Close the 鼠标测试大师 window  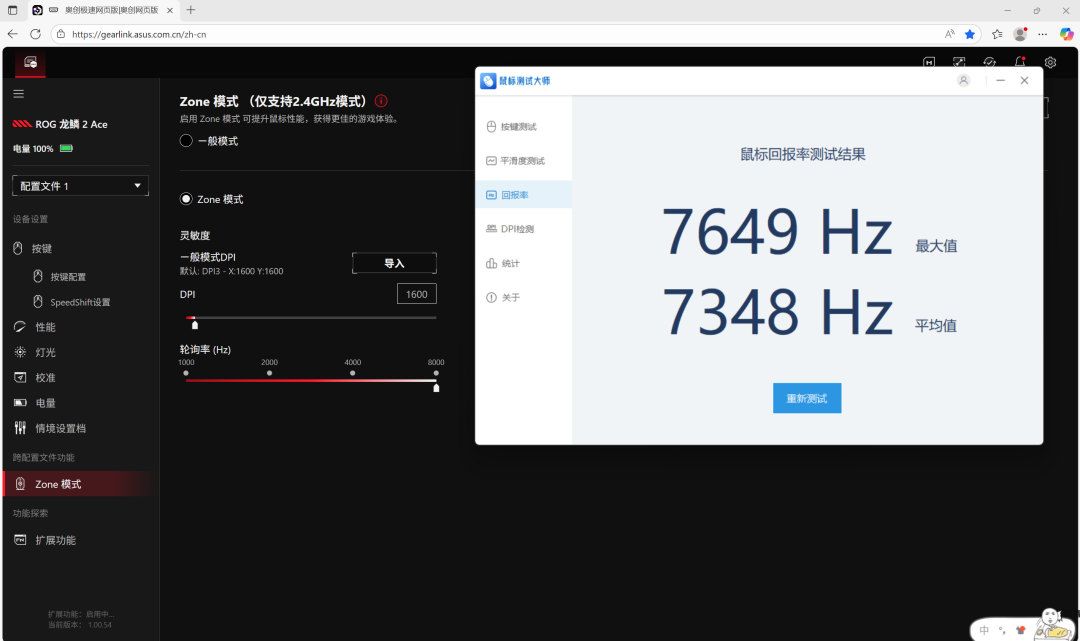click(x=1024, y=81)
